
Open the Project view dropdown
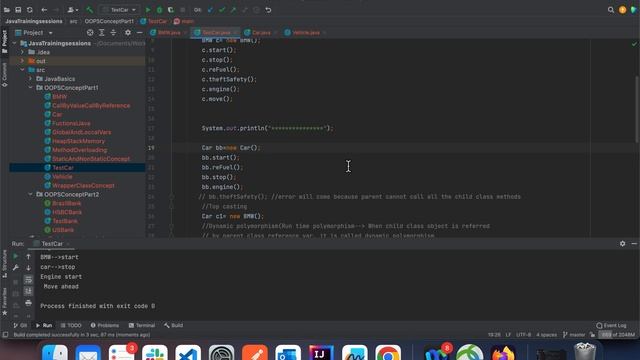click(x=33, y=33)
